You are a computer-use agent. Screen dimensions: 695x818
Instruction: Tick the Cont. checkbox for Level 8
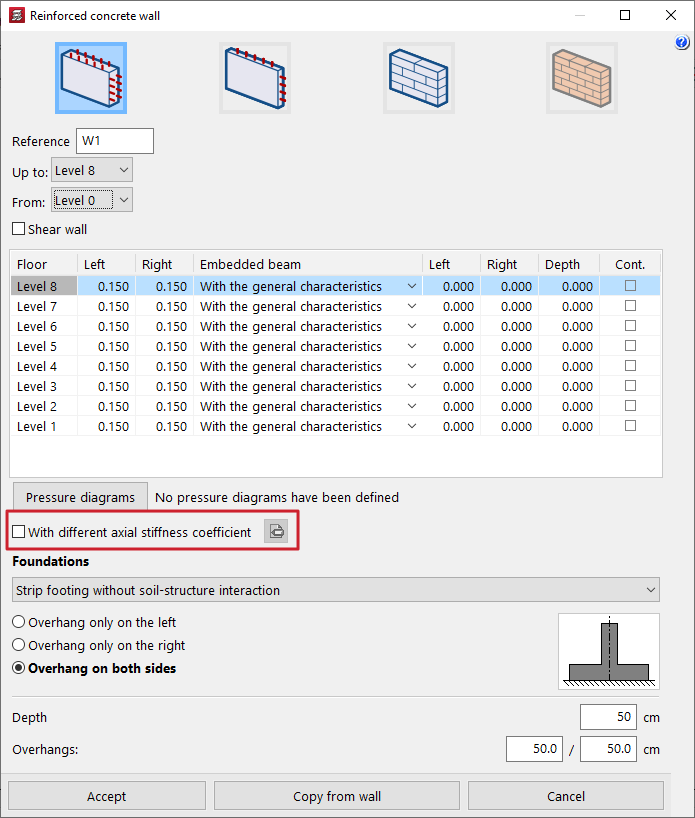tap(630, 286)
